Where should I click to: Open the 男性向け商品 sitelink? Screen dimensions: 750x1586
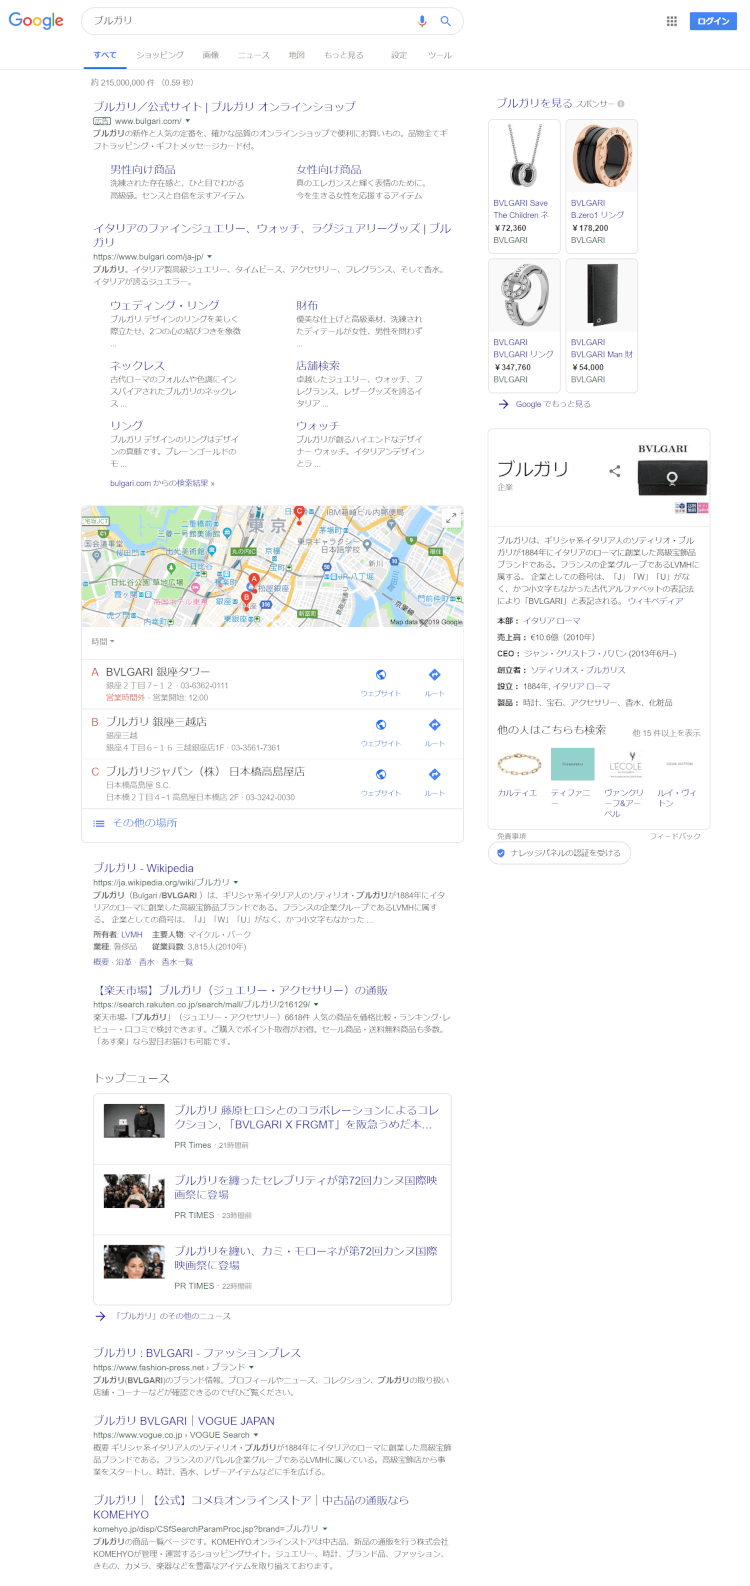[x=143, y=169]
